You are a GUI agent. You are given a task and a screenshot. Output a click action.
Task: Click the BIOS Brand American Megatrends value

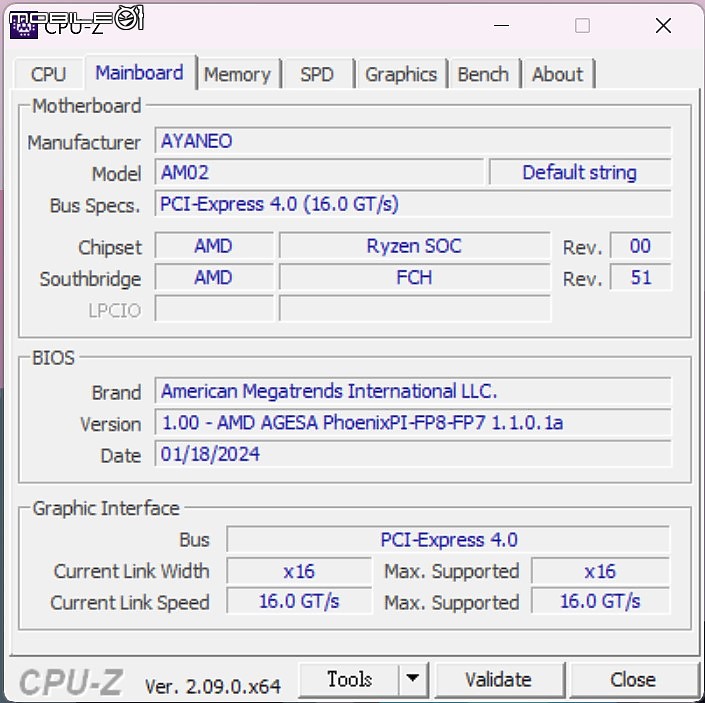[413, 391]
